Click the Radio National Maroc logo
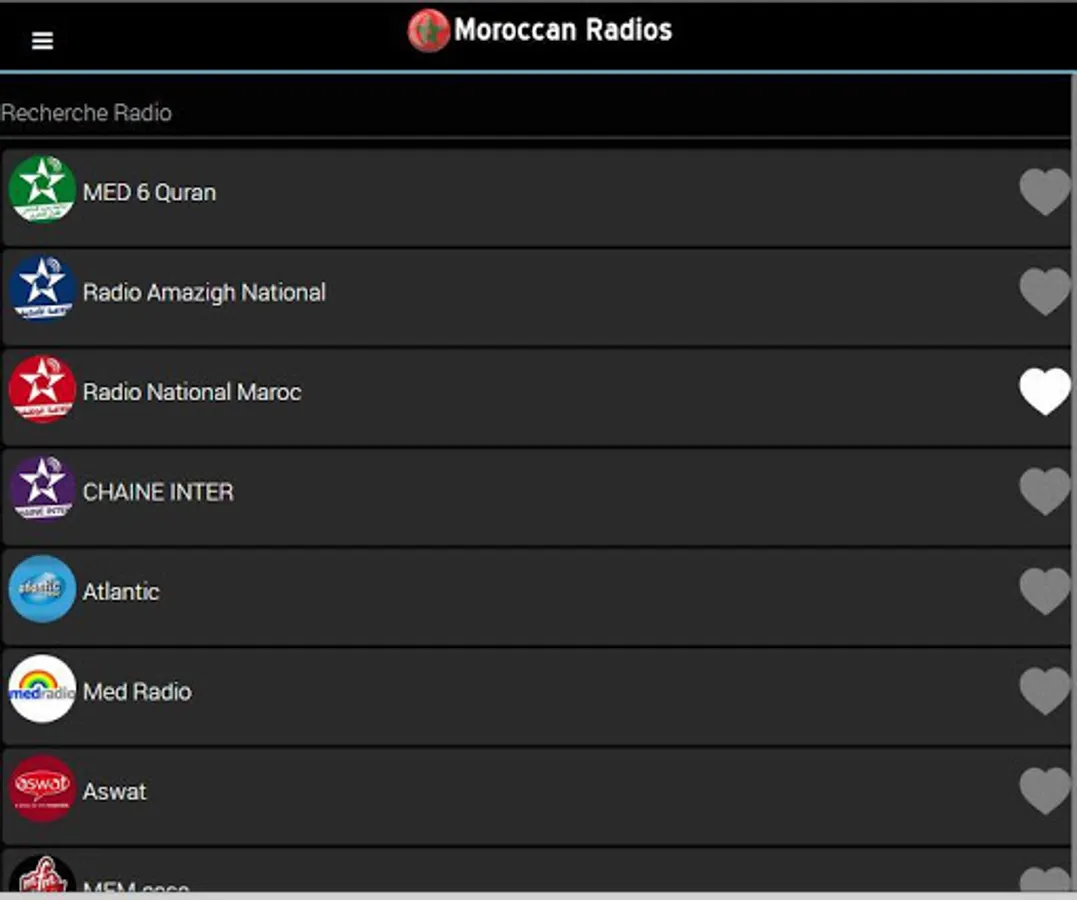The image size is (1077, 900). point(42,389)
